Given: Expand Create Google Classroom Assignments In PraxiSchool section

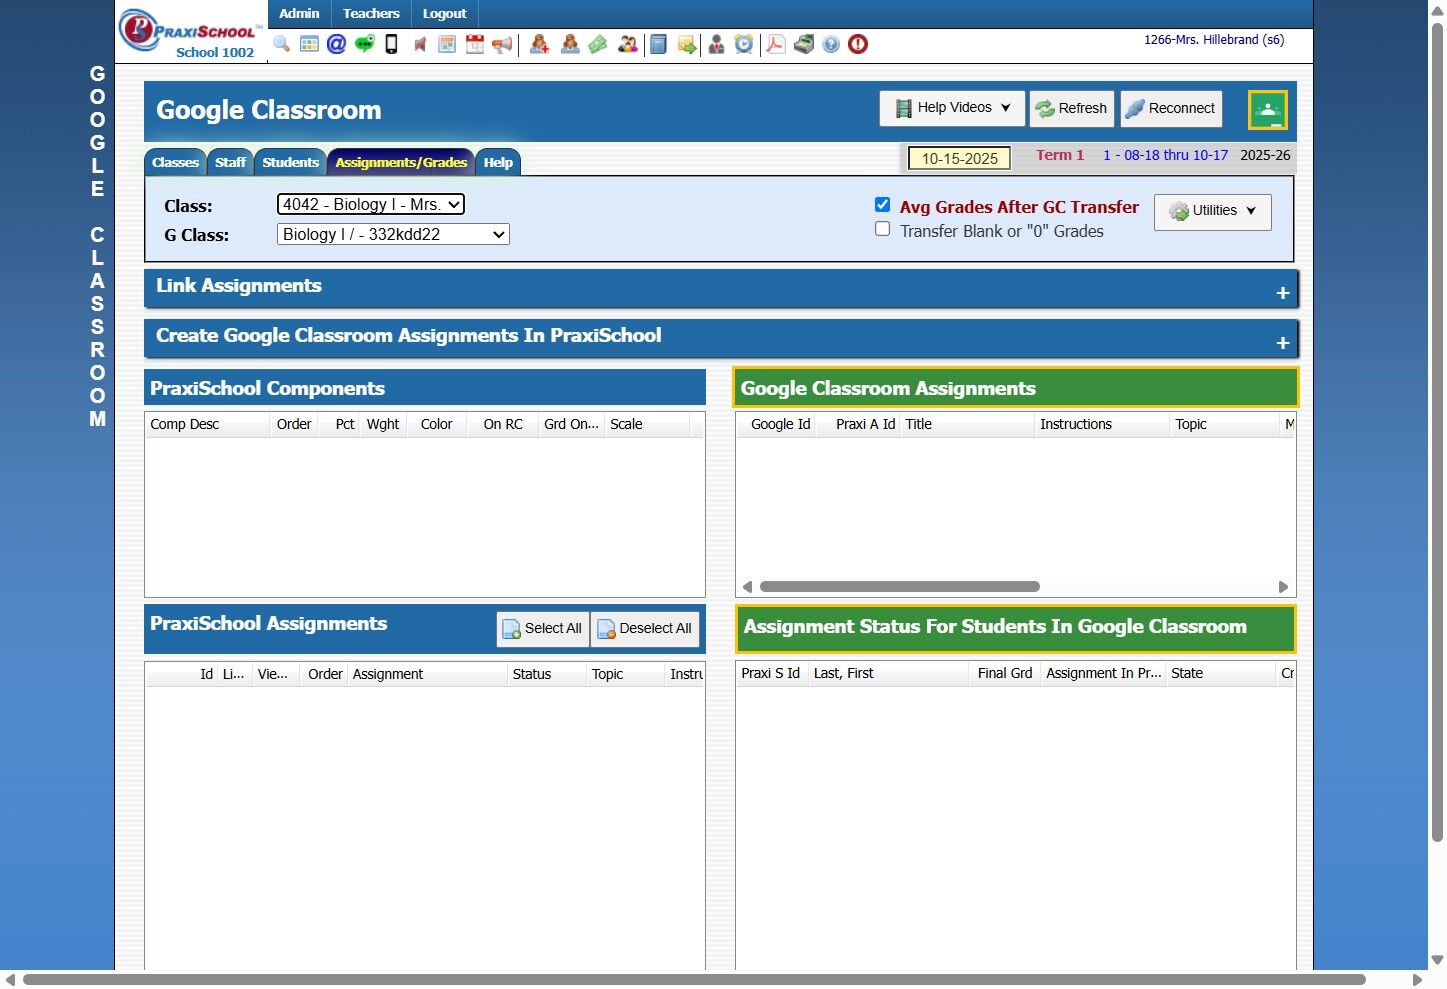Looking at the screenshot, I should pos(721,339).
